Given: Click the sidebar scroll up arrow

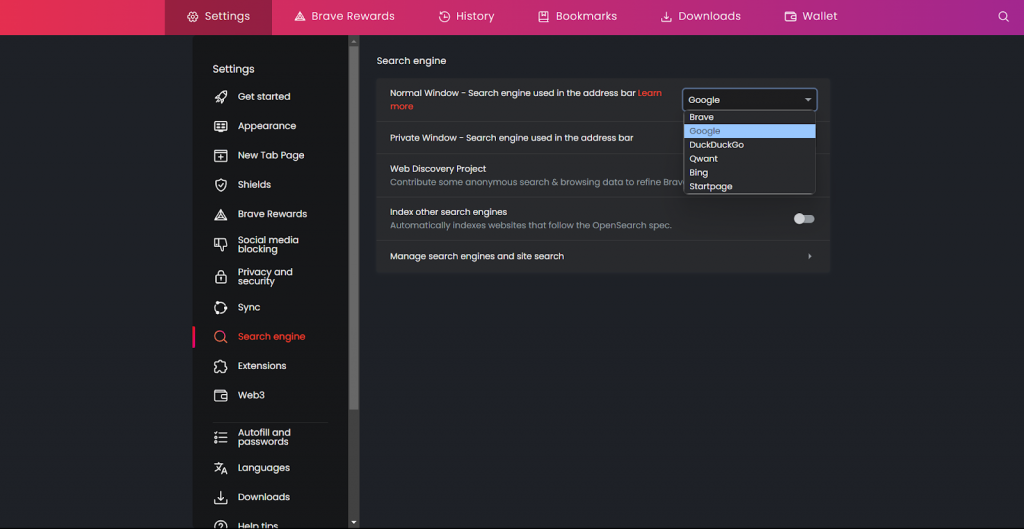Looking at the screenshot, I should [354, 40].
